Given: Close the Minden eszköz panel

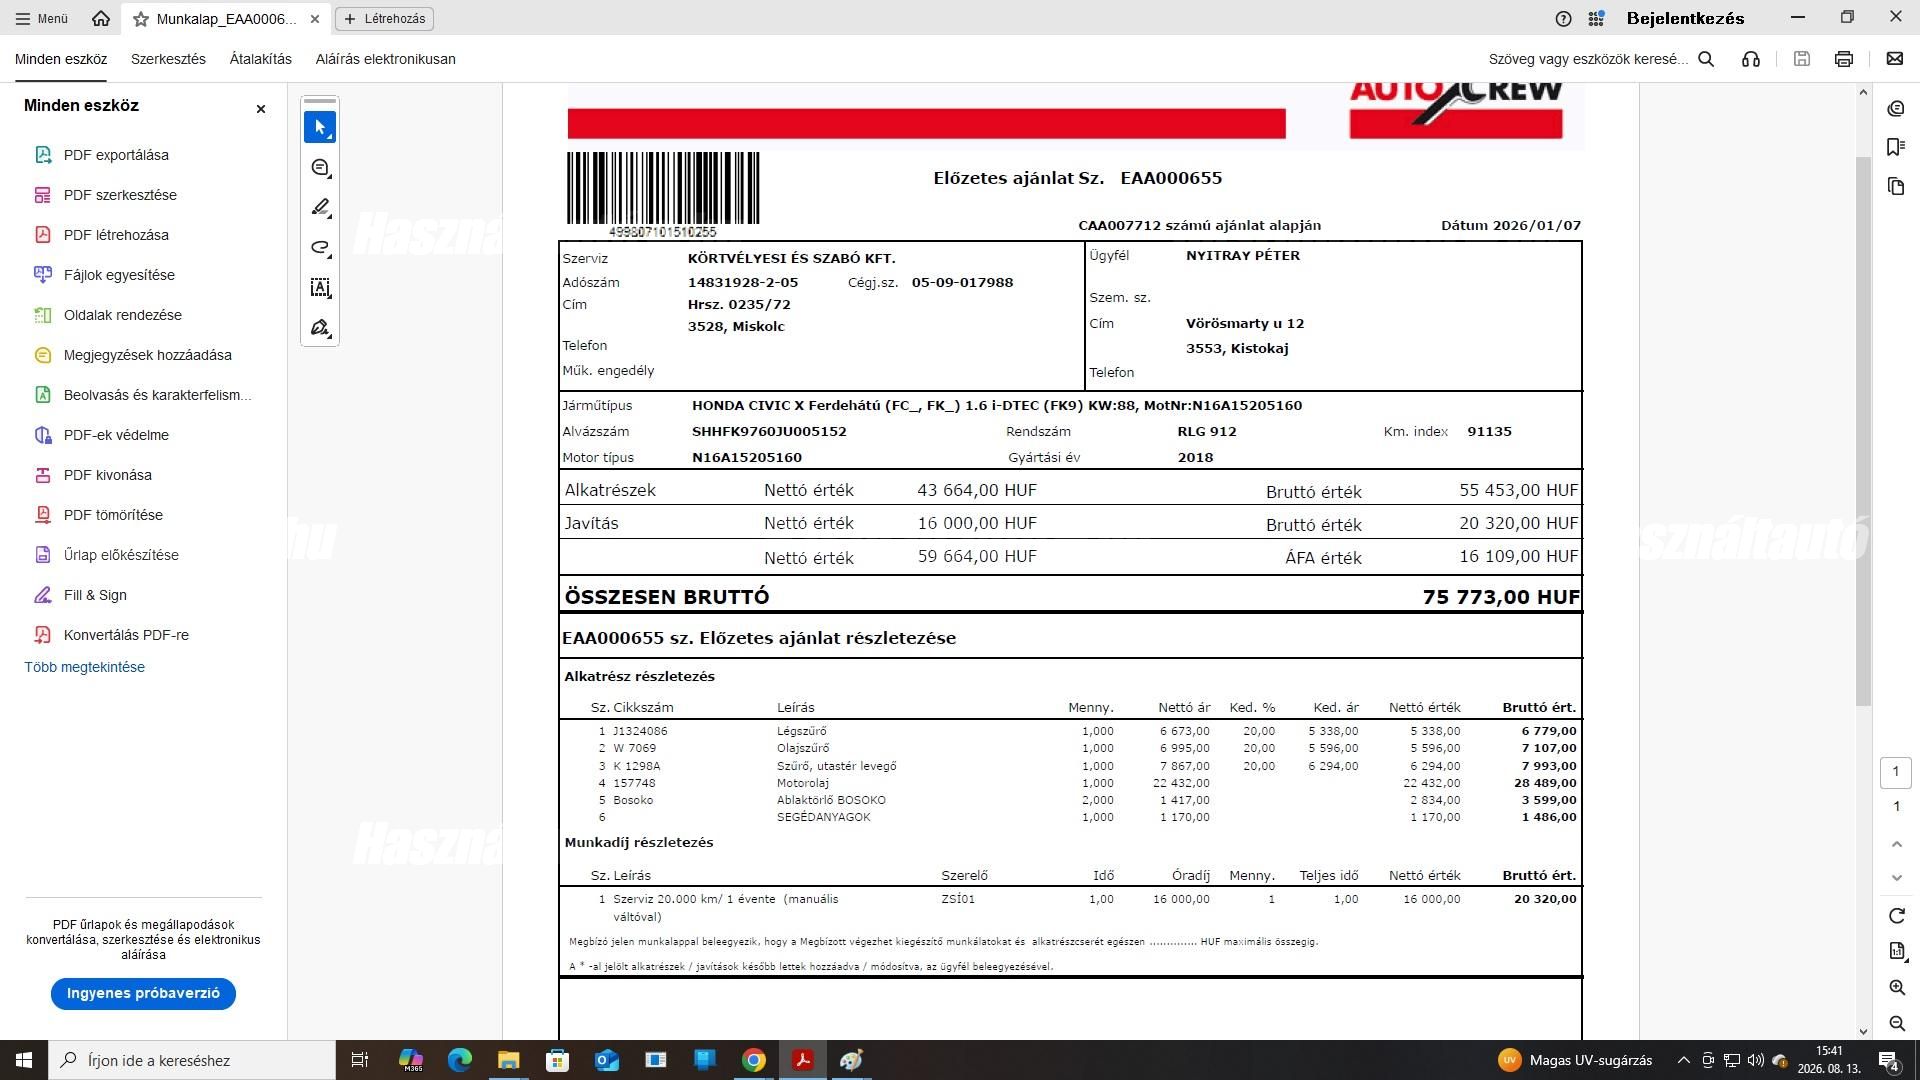Looking at the screenshot, I should click(x=261, y=108).
